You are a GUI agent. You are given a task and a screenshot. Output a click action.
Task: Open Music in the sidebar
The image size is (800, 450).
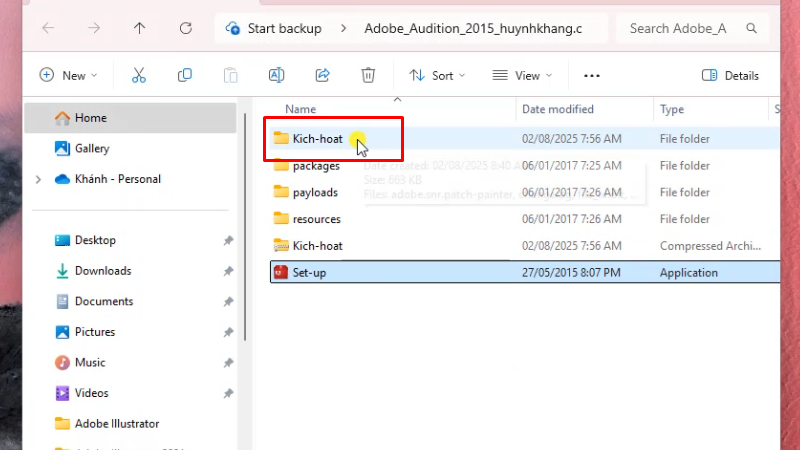(x=90, y=363)
